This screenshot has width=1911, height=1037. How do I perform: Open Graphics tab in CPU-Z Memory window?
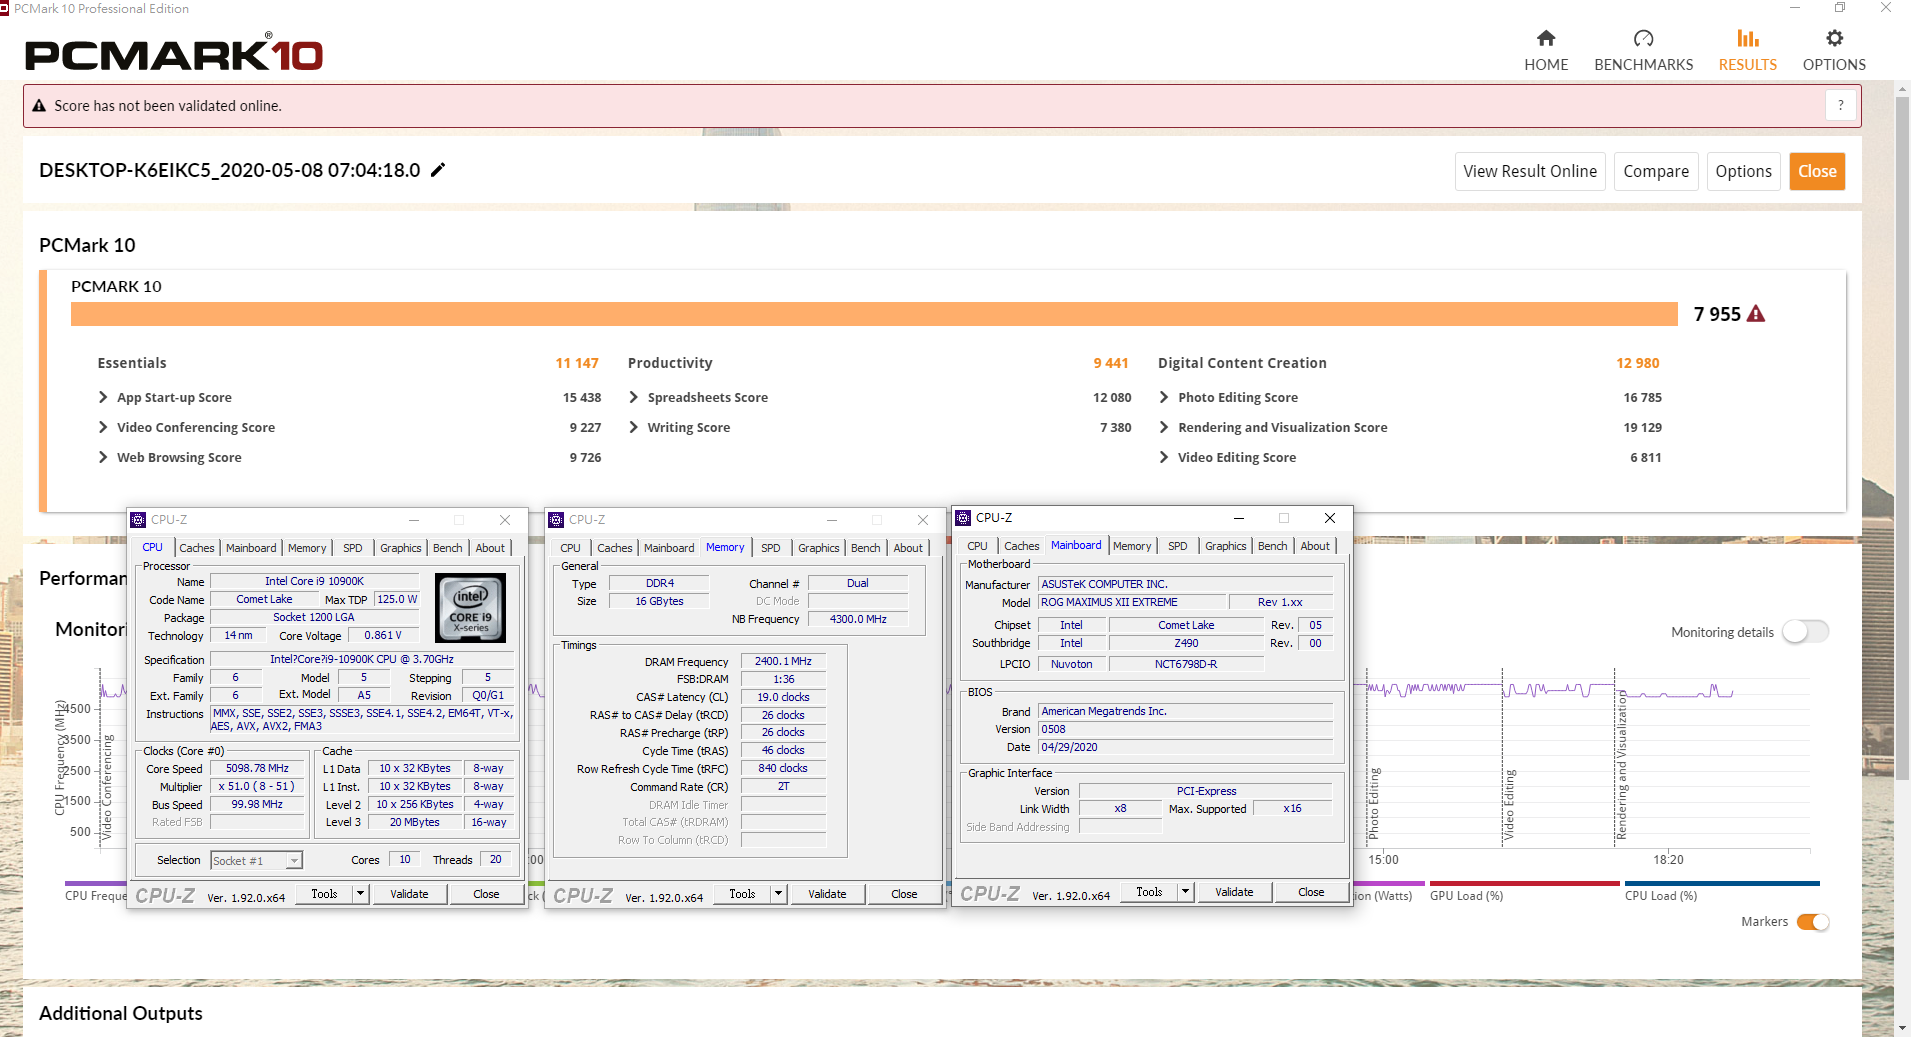818,548
